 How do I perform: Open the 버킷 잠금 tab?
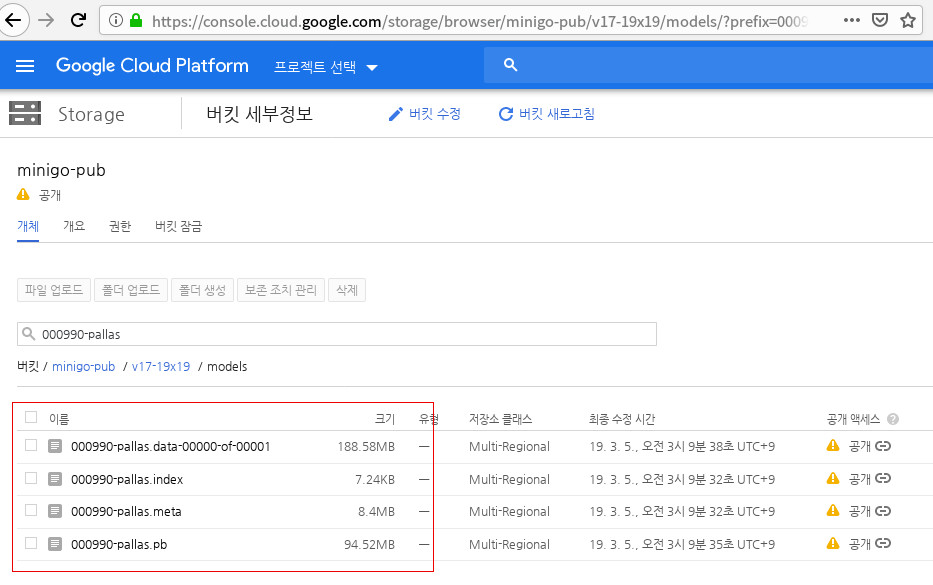tap(179, 226)
